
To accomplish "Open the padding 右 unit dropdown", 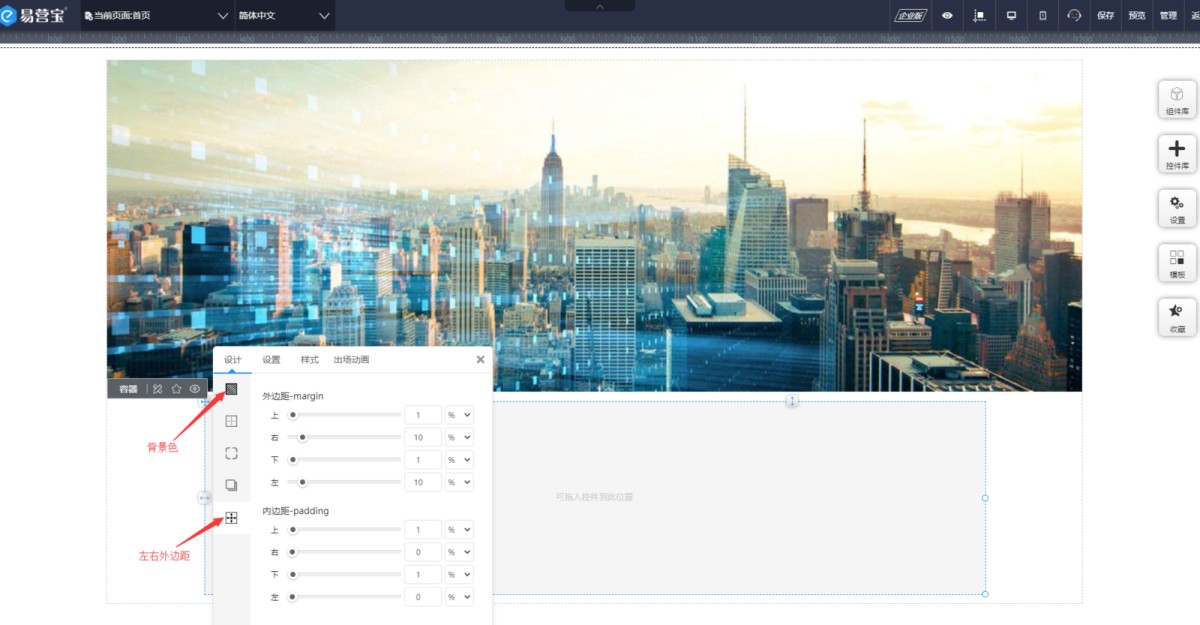I will tap(459, 552).
